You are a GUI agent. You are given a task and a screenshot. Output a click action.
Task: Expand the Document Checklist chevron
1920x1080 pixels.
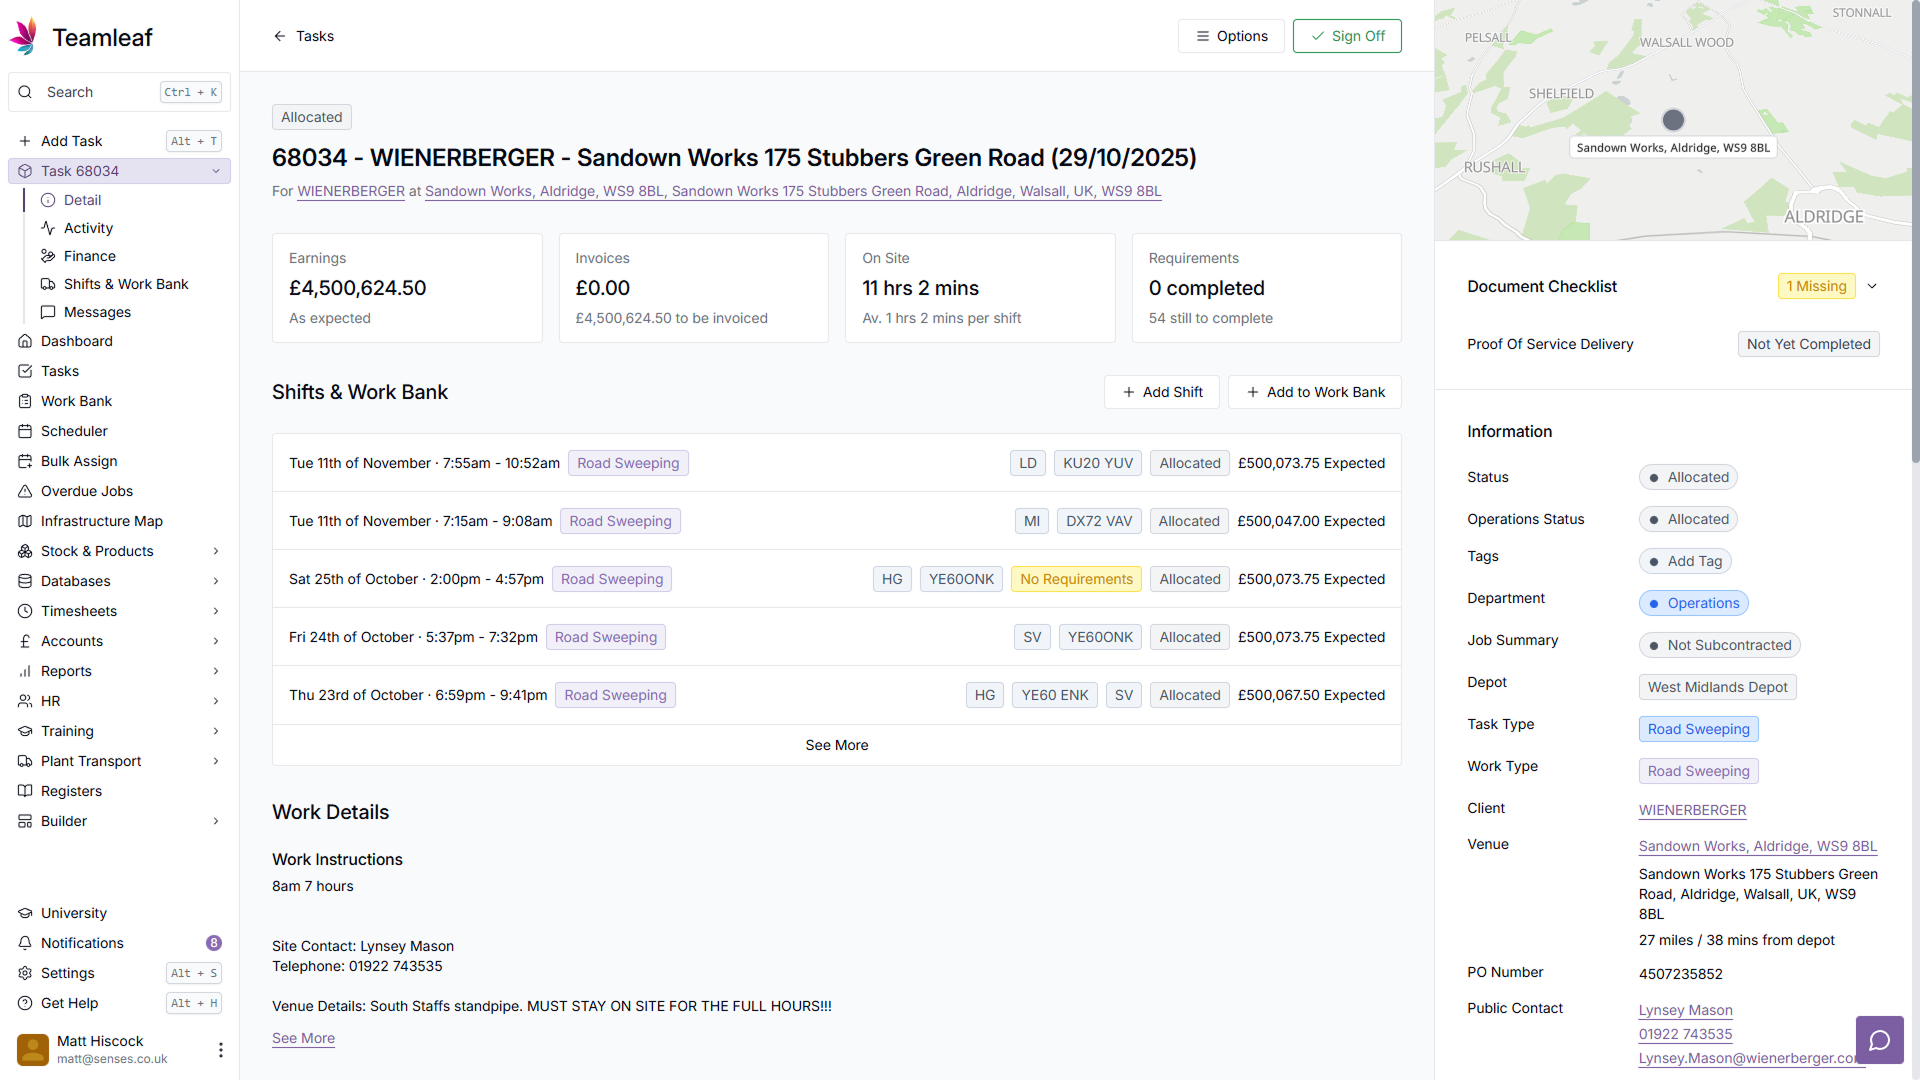(1872, 286)
